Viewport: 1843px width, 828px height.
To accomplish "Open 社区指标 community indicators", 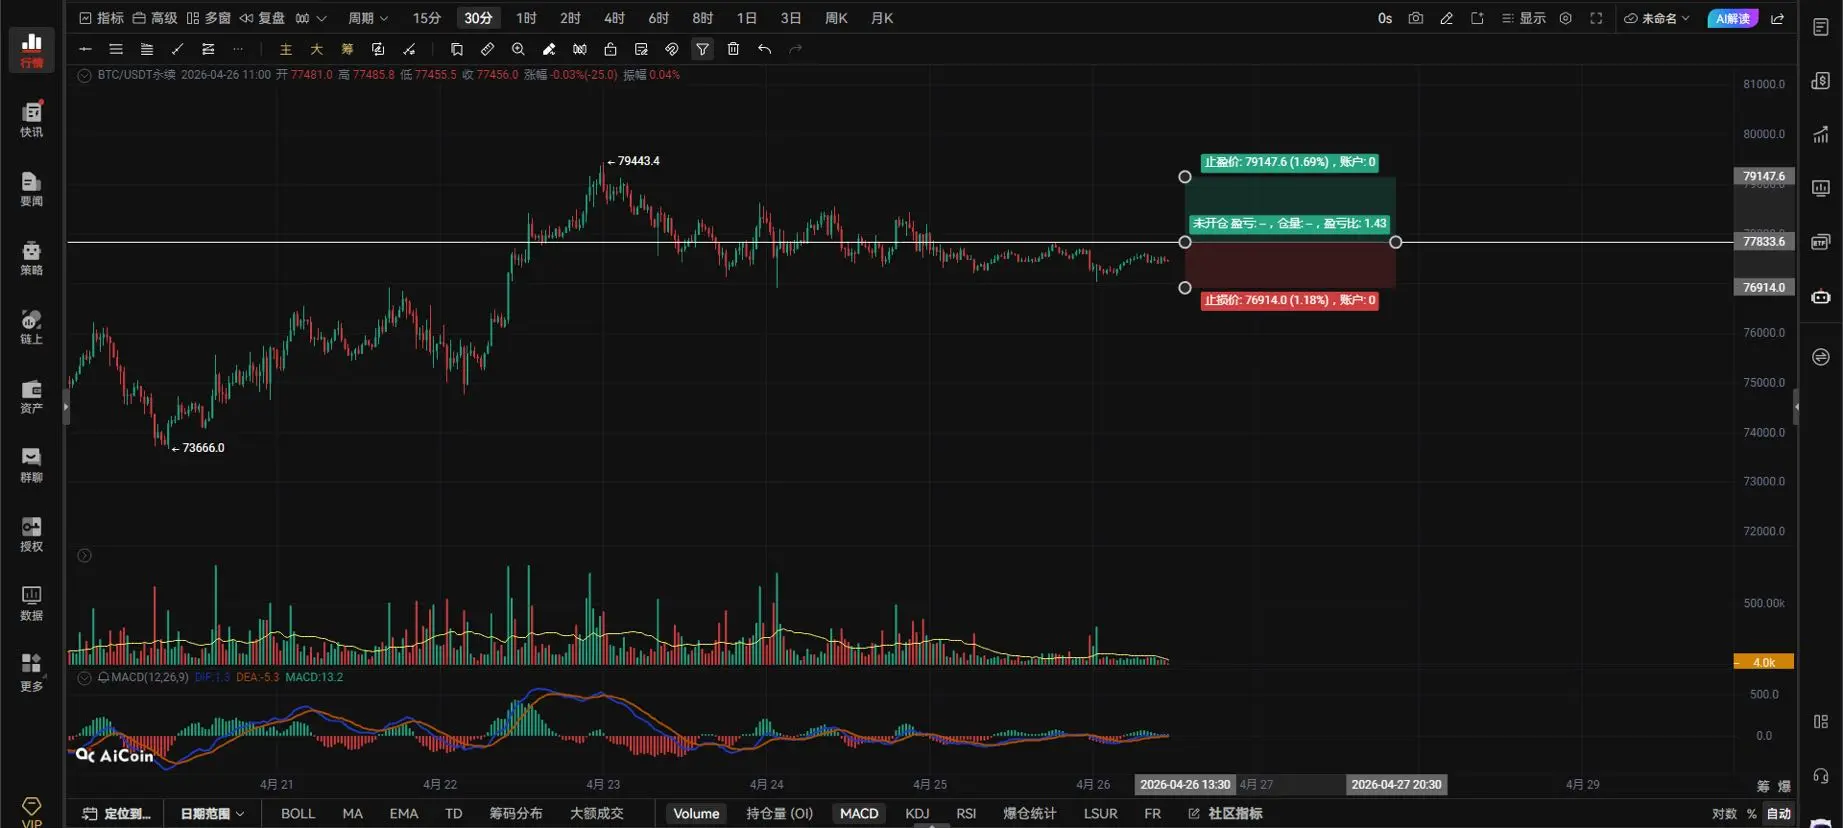I will pos(1225,813).
